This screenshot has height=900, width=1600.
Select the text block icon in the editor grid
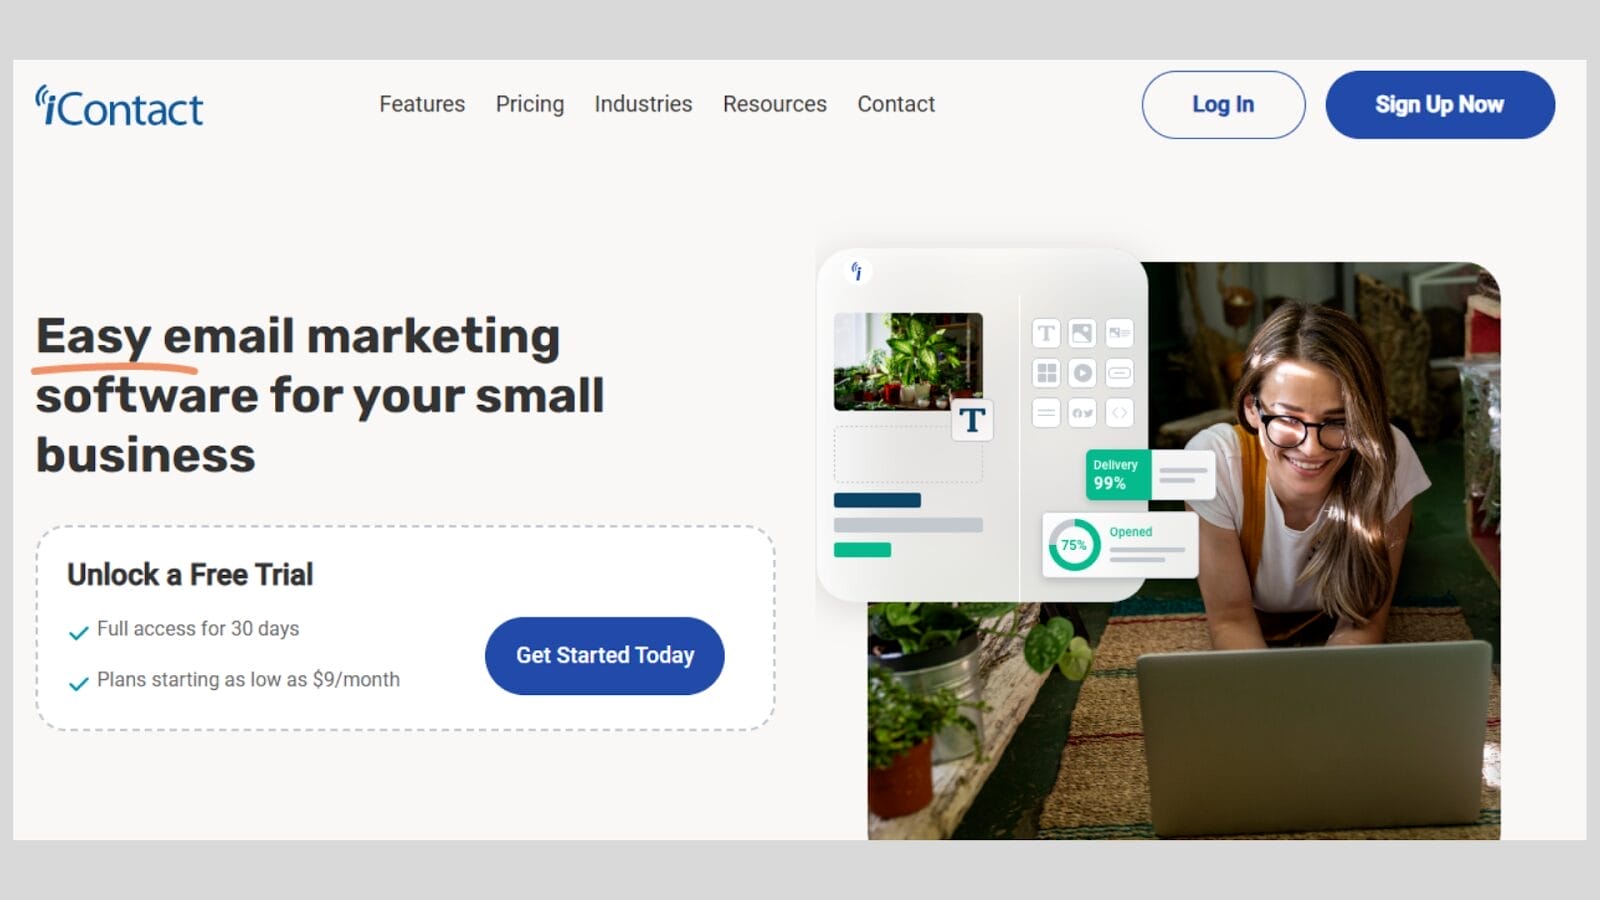[1046, 333]
